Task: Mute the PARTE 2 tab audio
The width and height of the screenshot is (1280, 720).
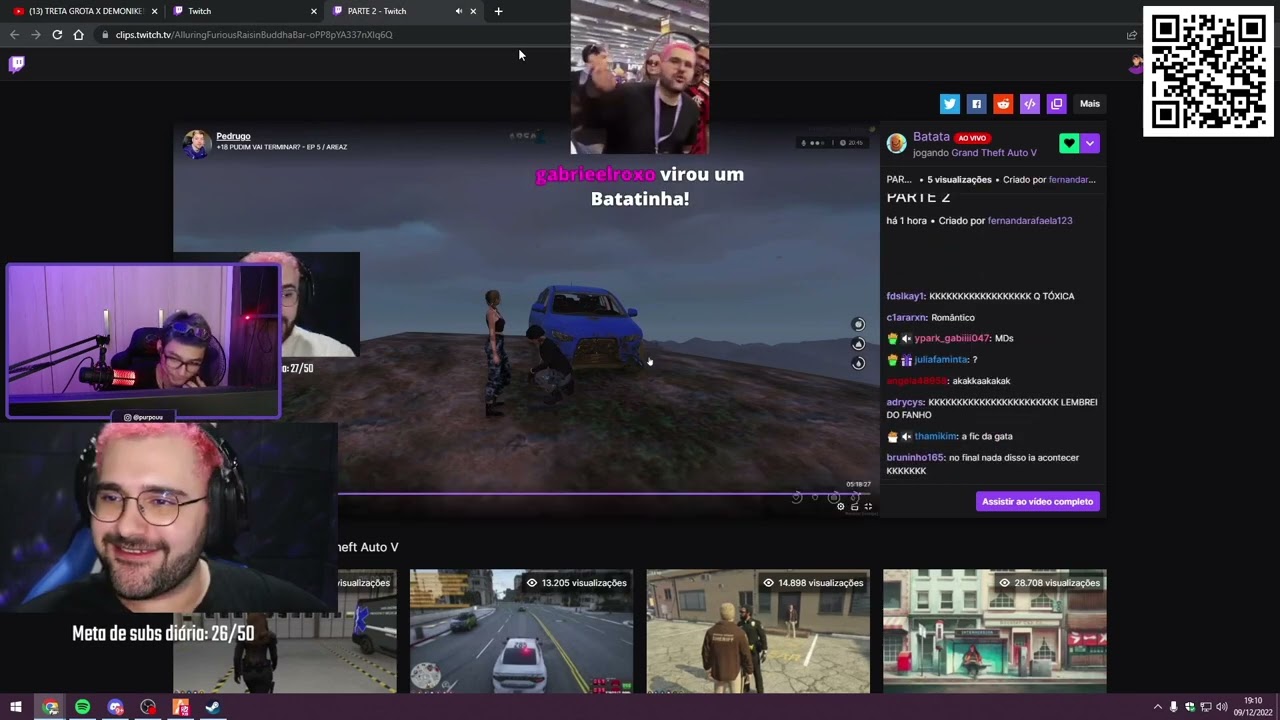Action: click(x=459, y=11)
